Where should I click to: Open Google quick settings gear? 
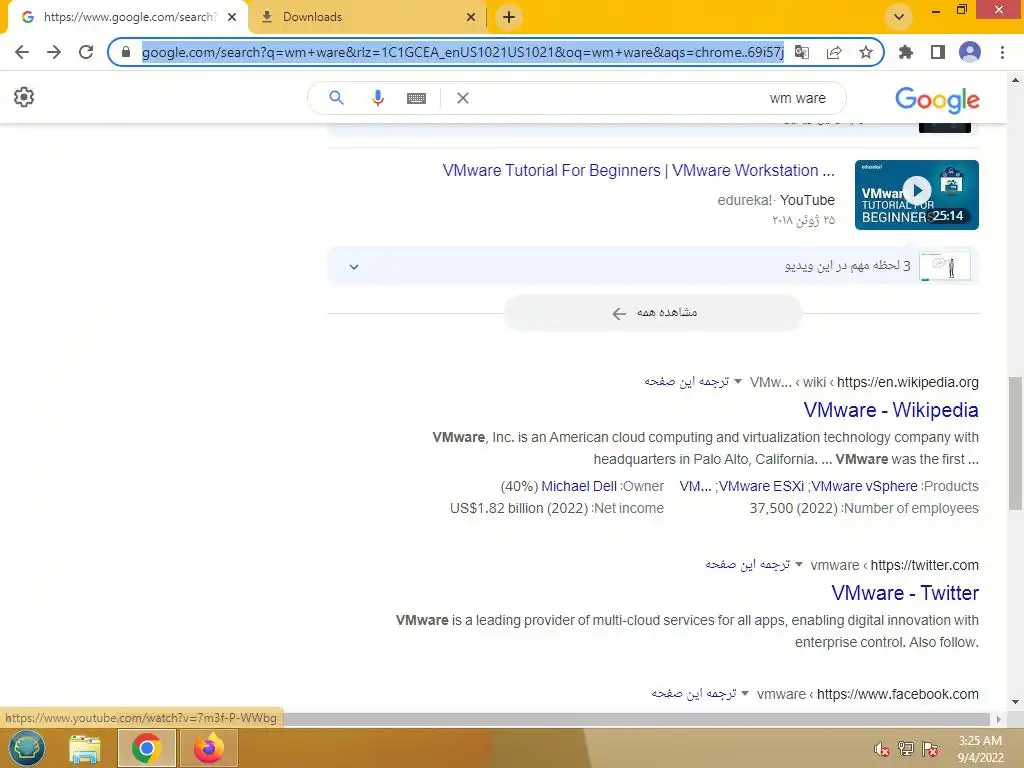[24, 97]
